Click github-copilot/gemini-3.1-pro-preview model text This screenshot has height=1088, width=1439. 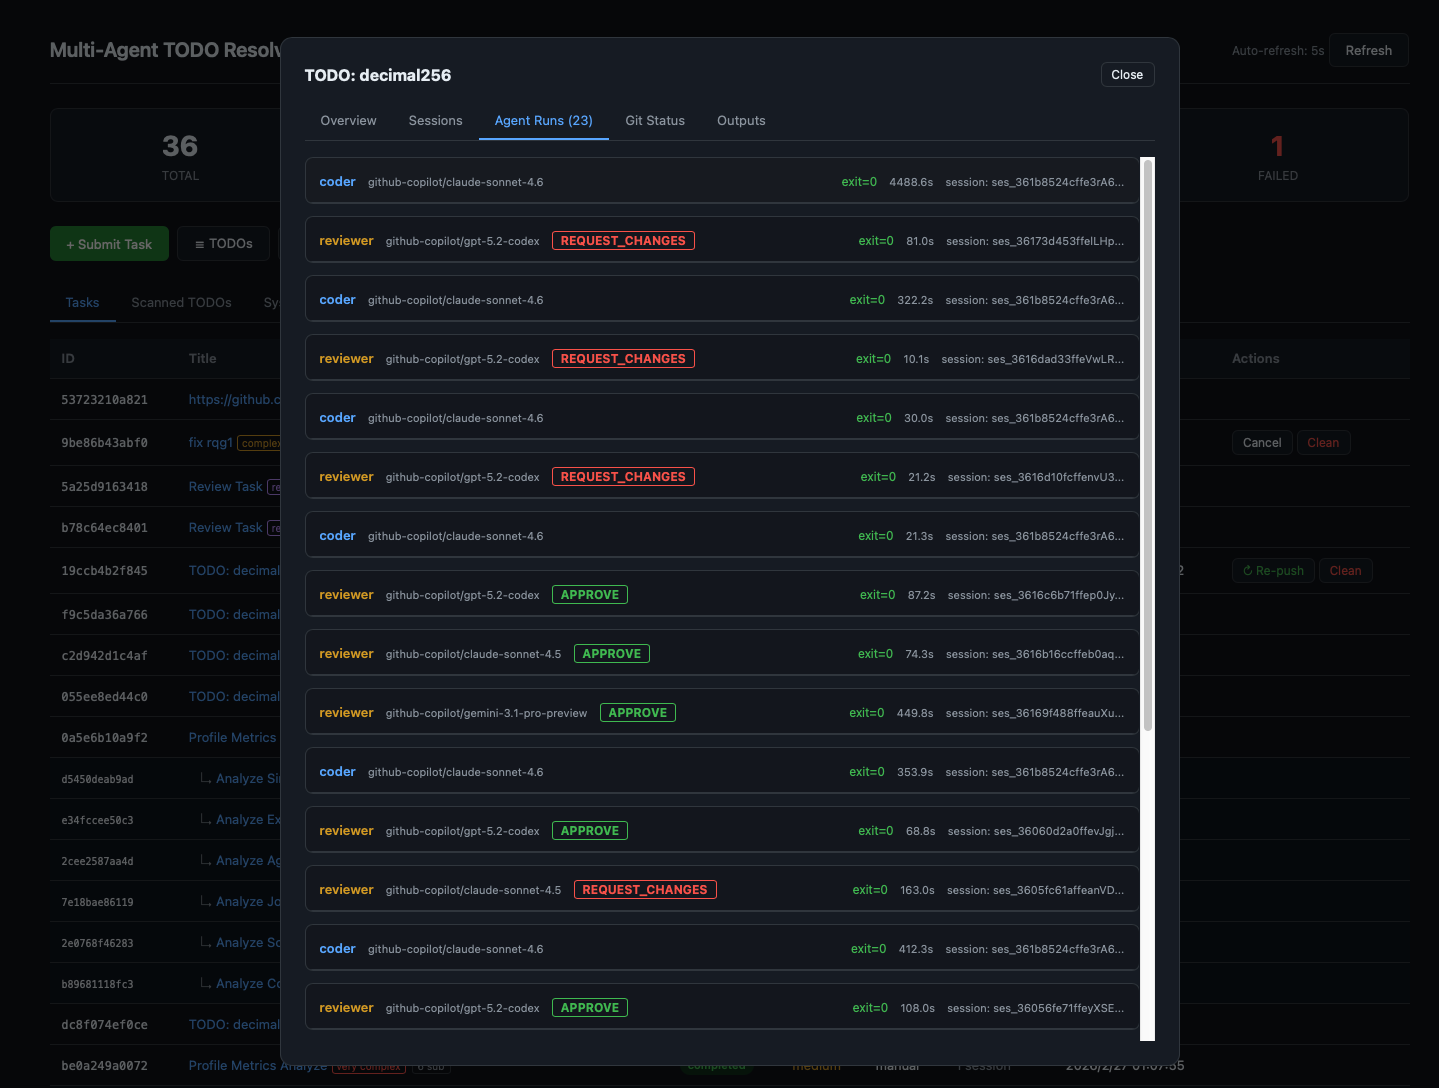[486, 713]
